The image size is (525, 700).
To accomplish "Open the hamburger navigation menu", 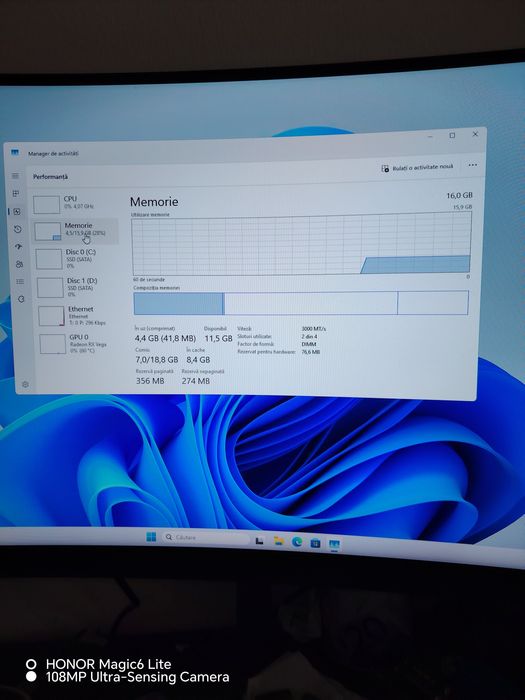I will [x=15, y=176].
